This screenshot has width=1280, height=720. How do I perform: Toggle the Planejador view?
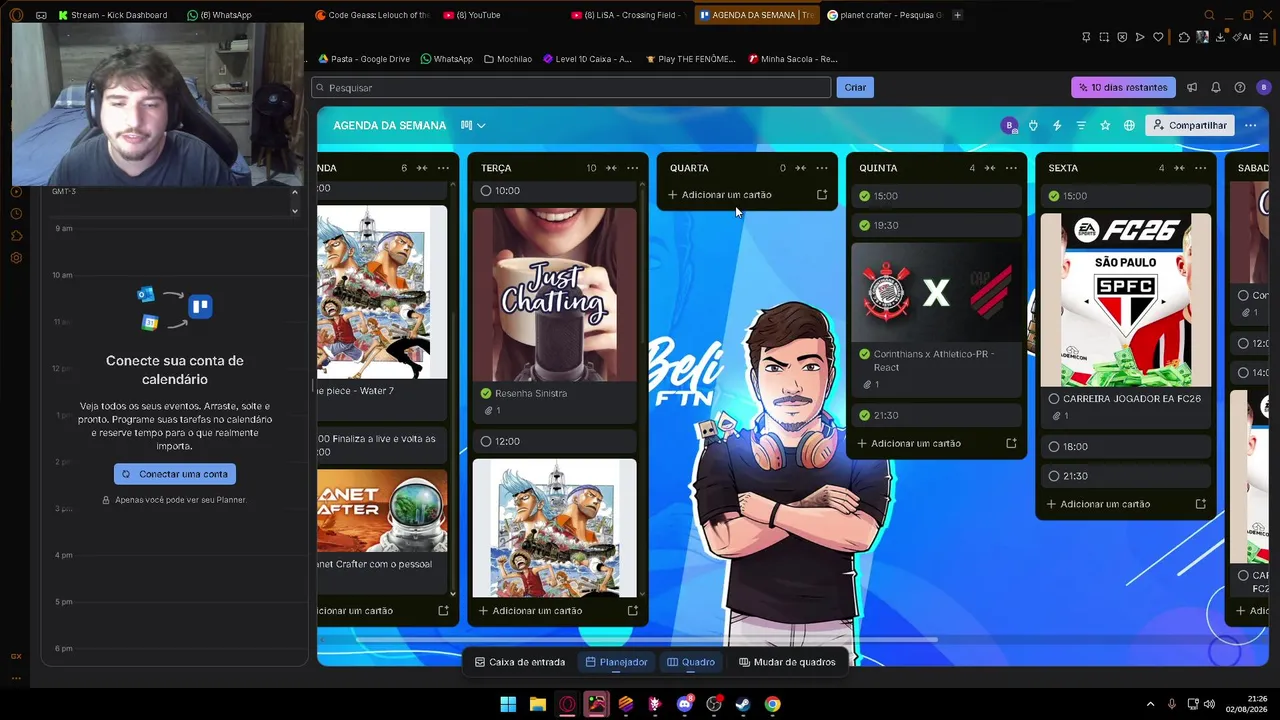point(617,662)
